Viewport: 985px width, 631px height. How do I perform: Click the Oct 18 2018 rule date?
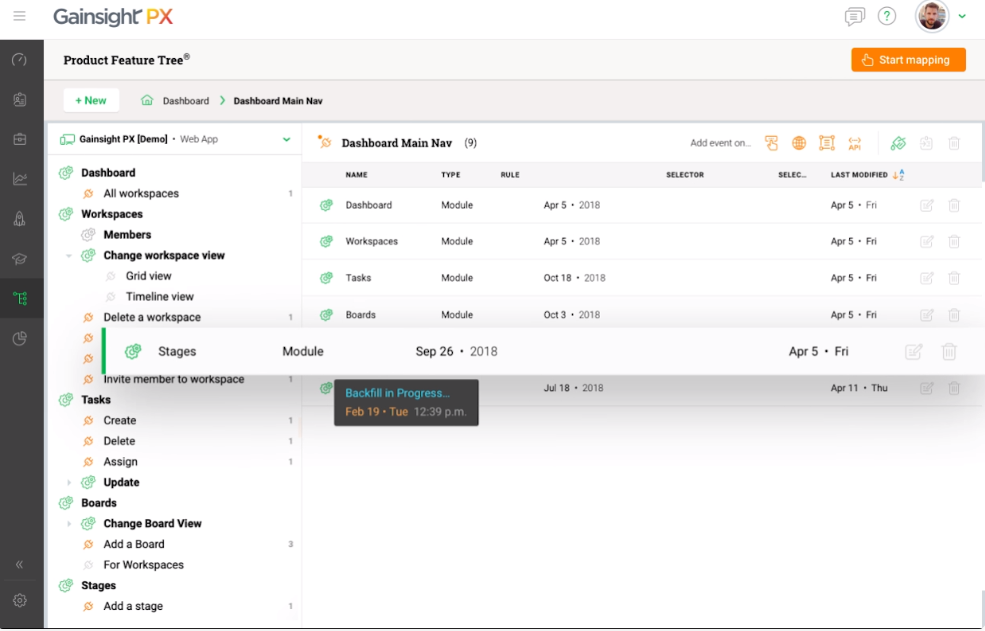[x=574, y=278]
